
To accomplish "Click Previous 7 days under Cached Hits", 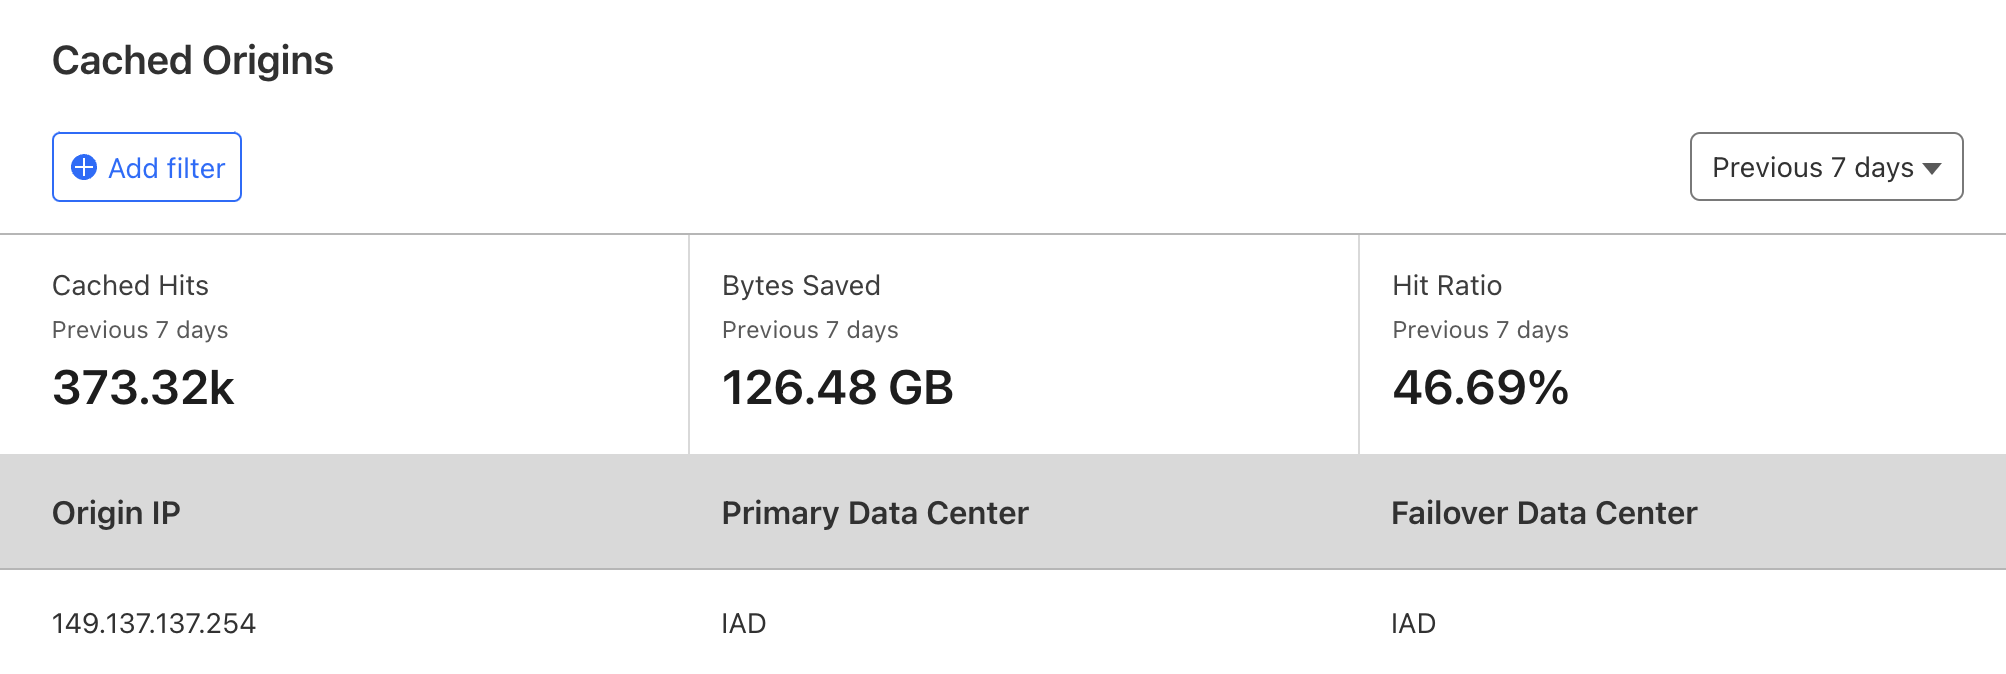I will pos(140,330).
